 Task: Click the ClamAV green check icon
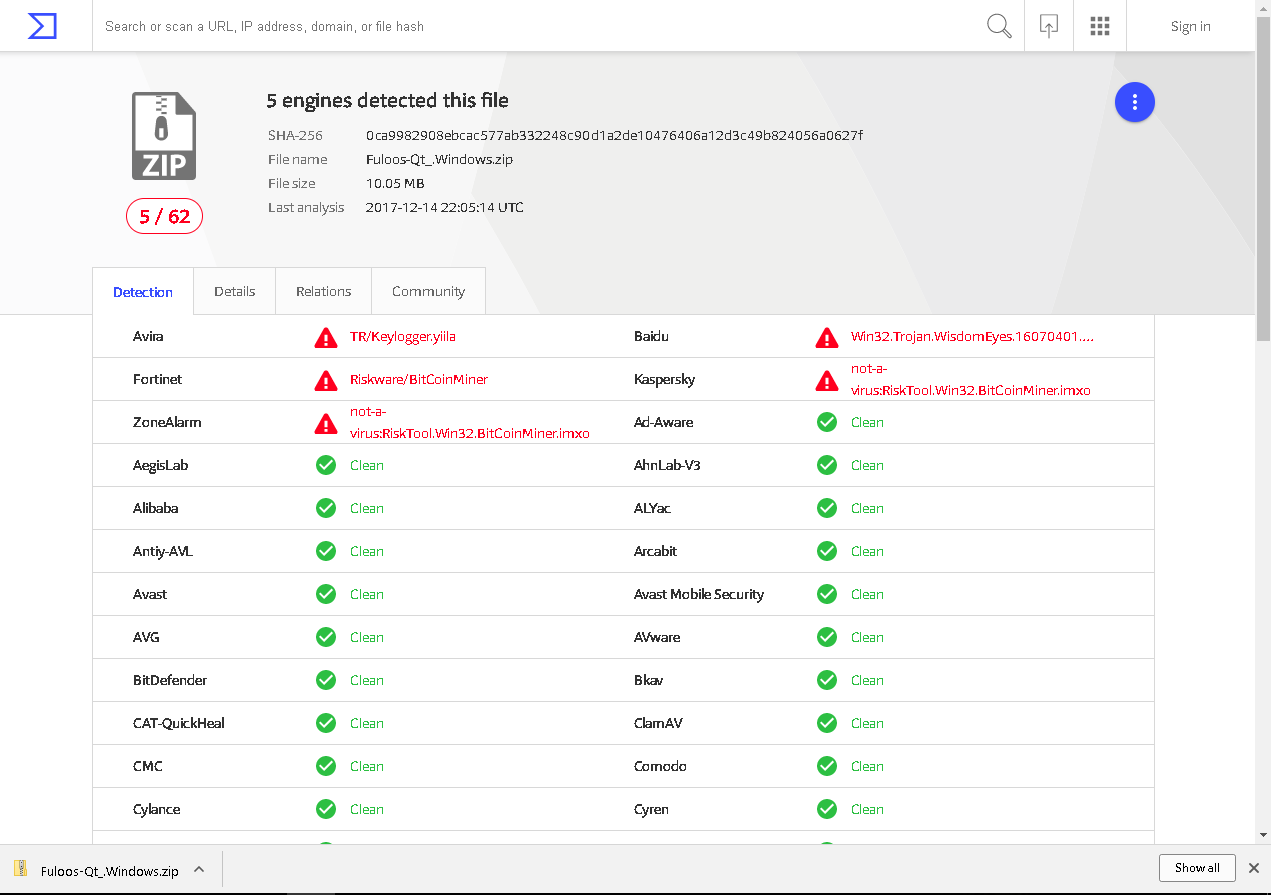(827, 723)
